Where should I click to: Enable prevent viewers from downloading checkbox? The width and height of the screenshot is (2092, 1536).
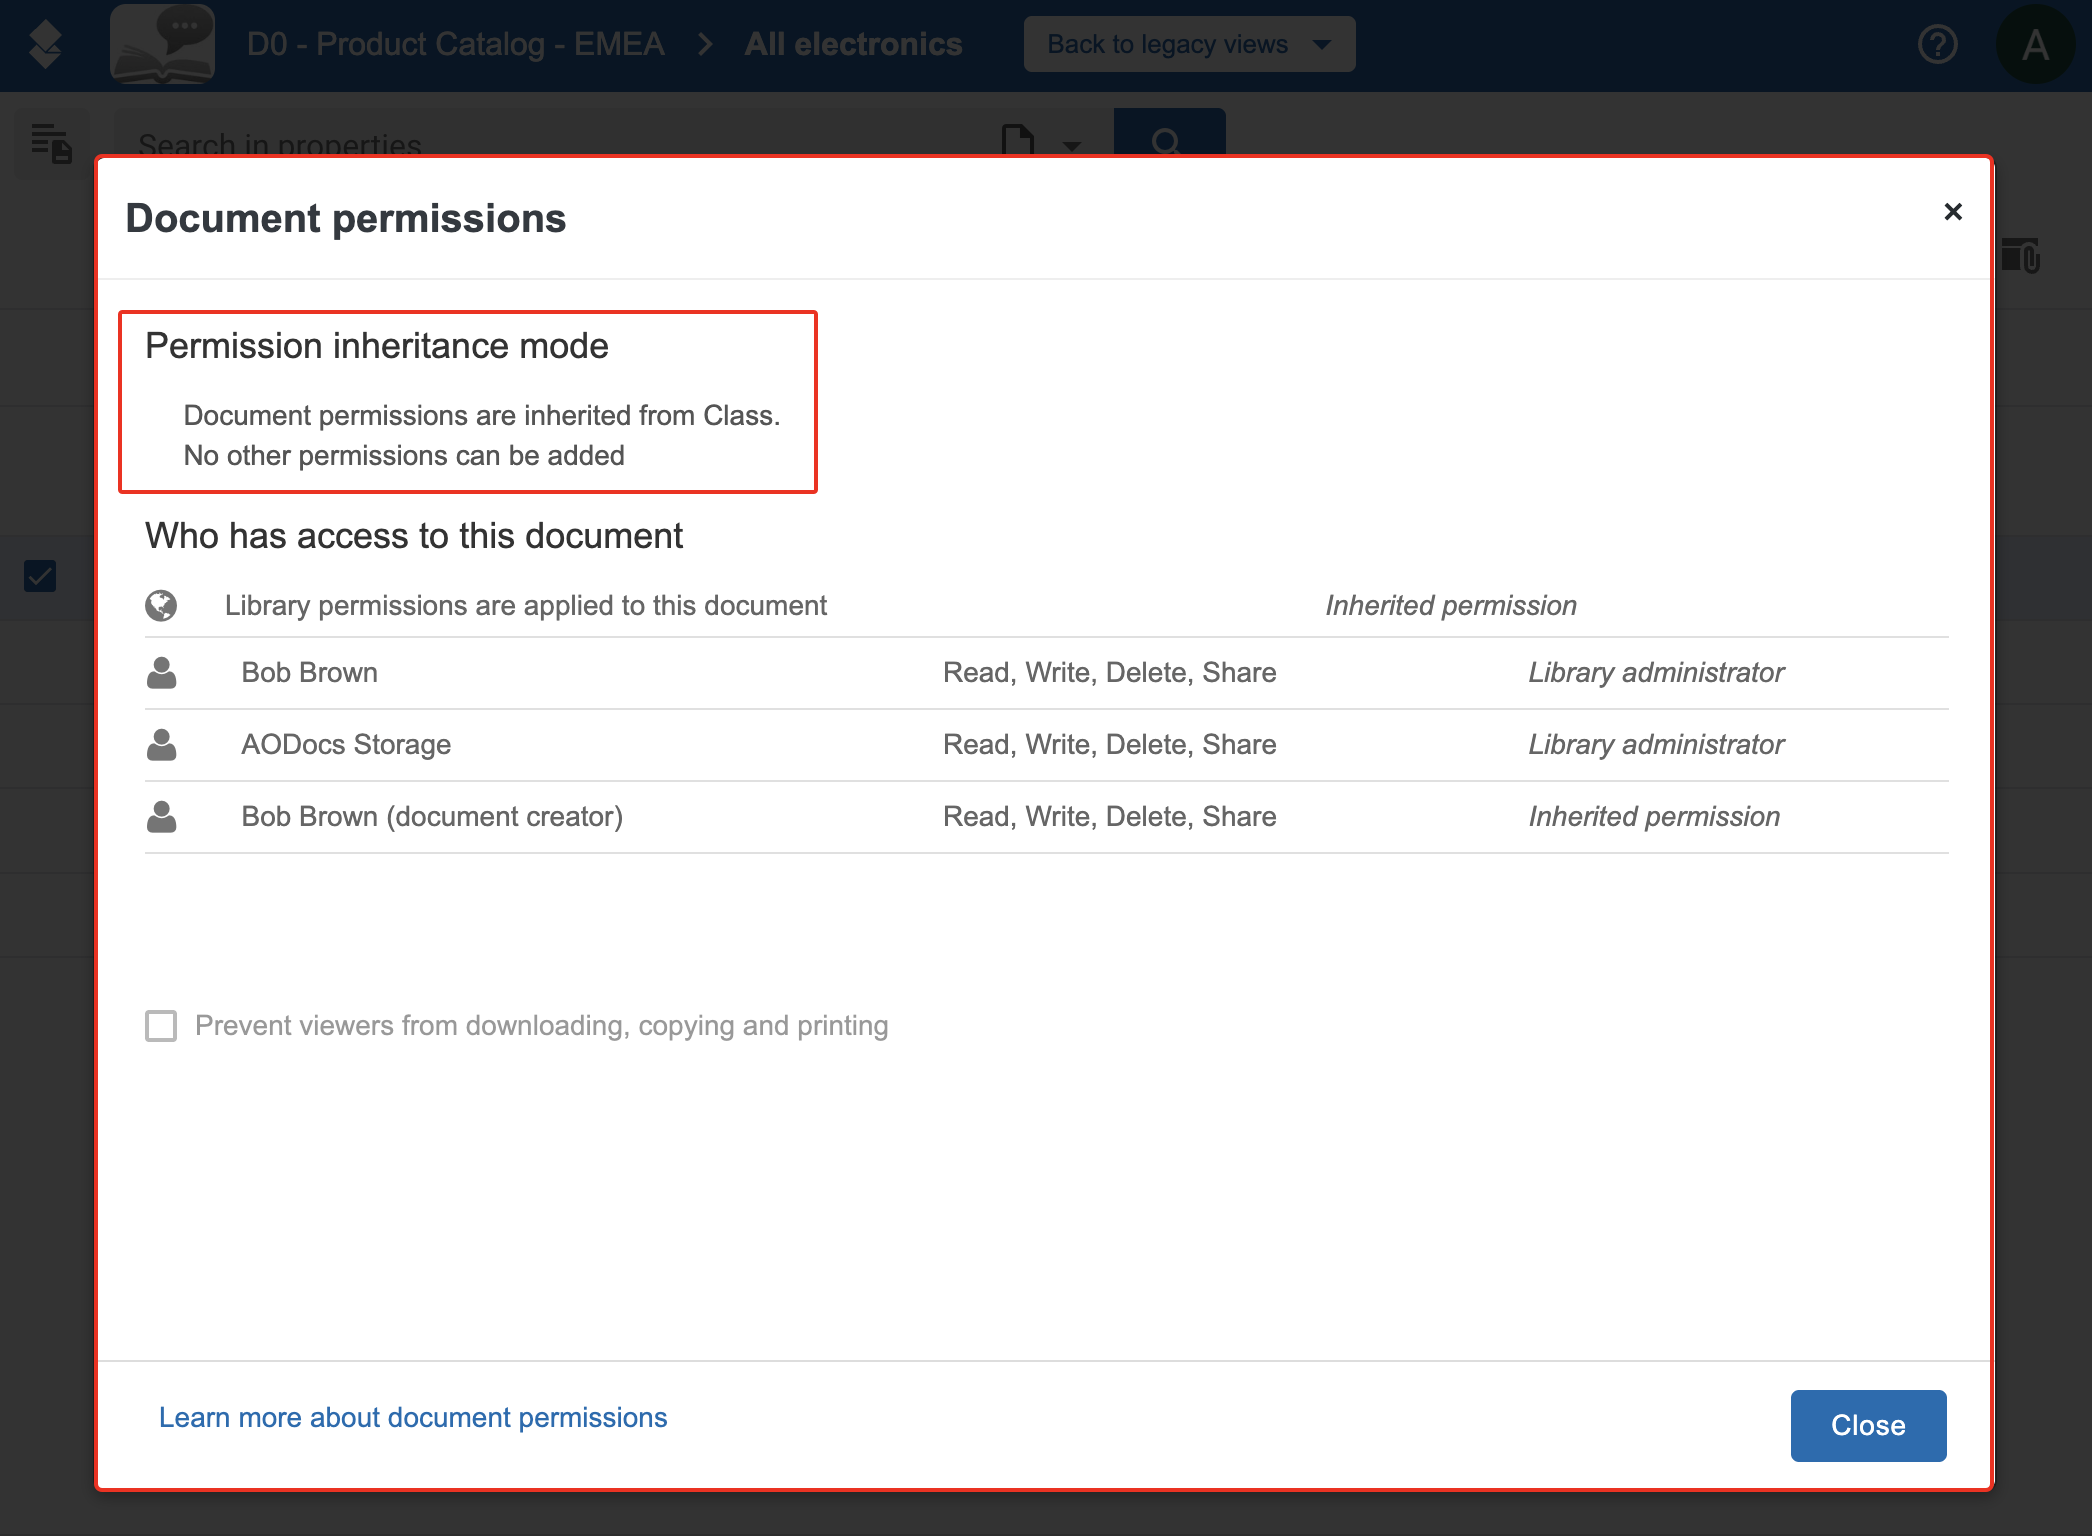point(161,1025)
